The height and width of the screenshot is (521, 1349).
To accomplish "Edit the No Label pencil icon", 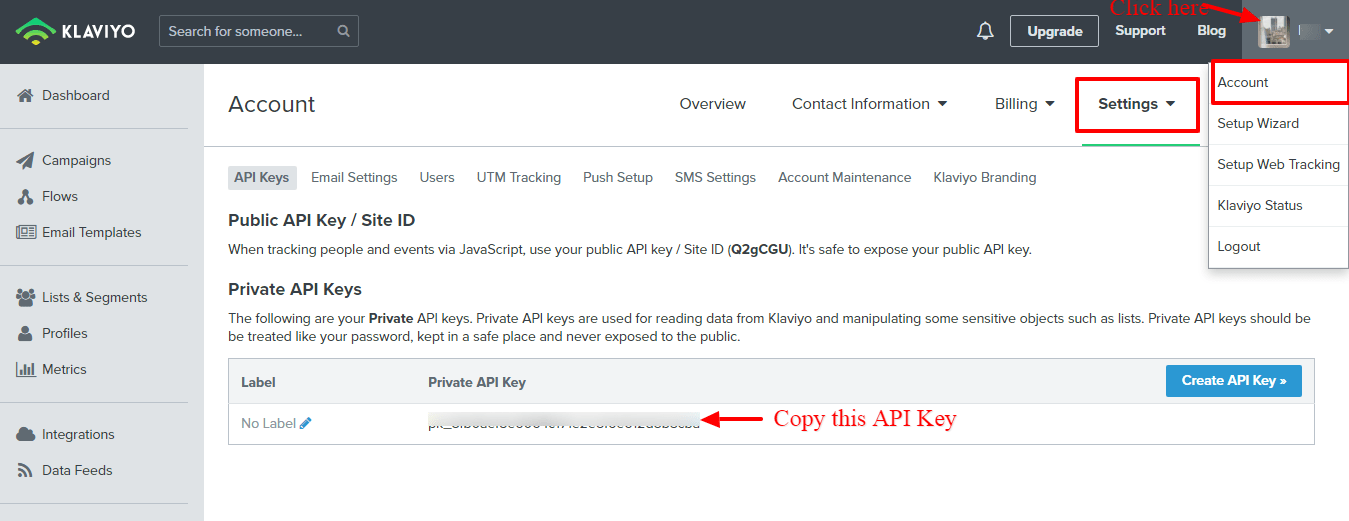I will tap(306, 423).
